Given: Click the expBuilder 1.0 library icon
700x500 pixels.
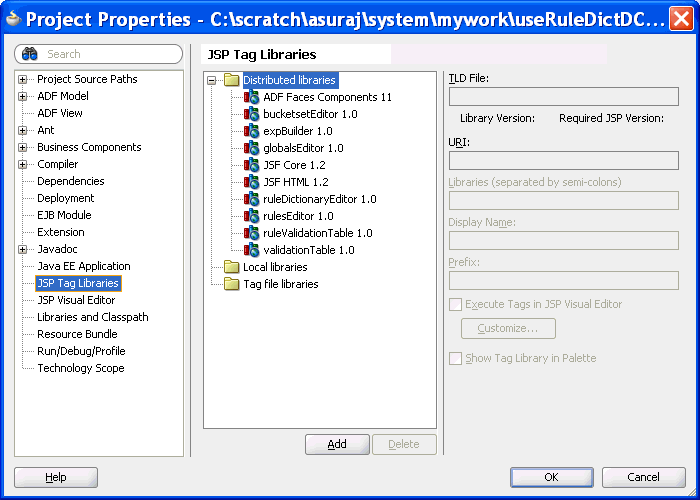Looking at the screenshot, I should 252,131.
